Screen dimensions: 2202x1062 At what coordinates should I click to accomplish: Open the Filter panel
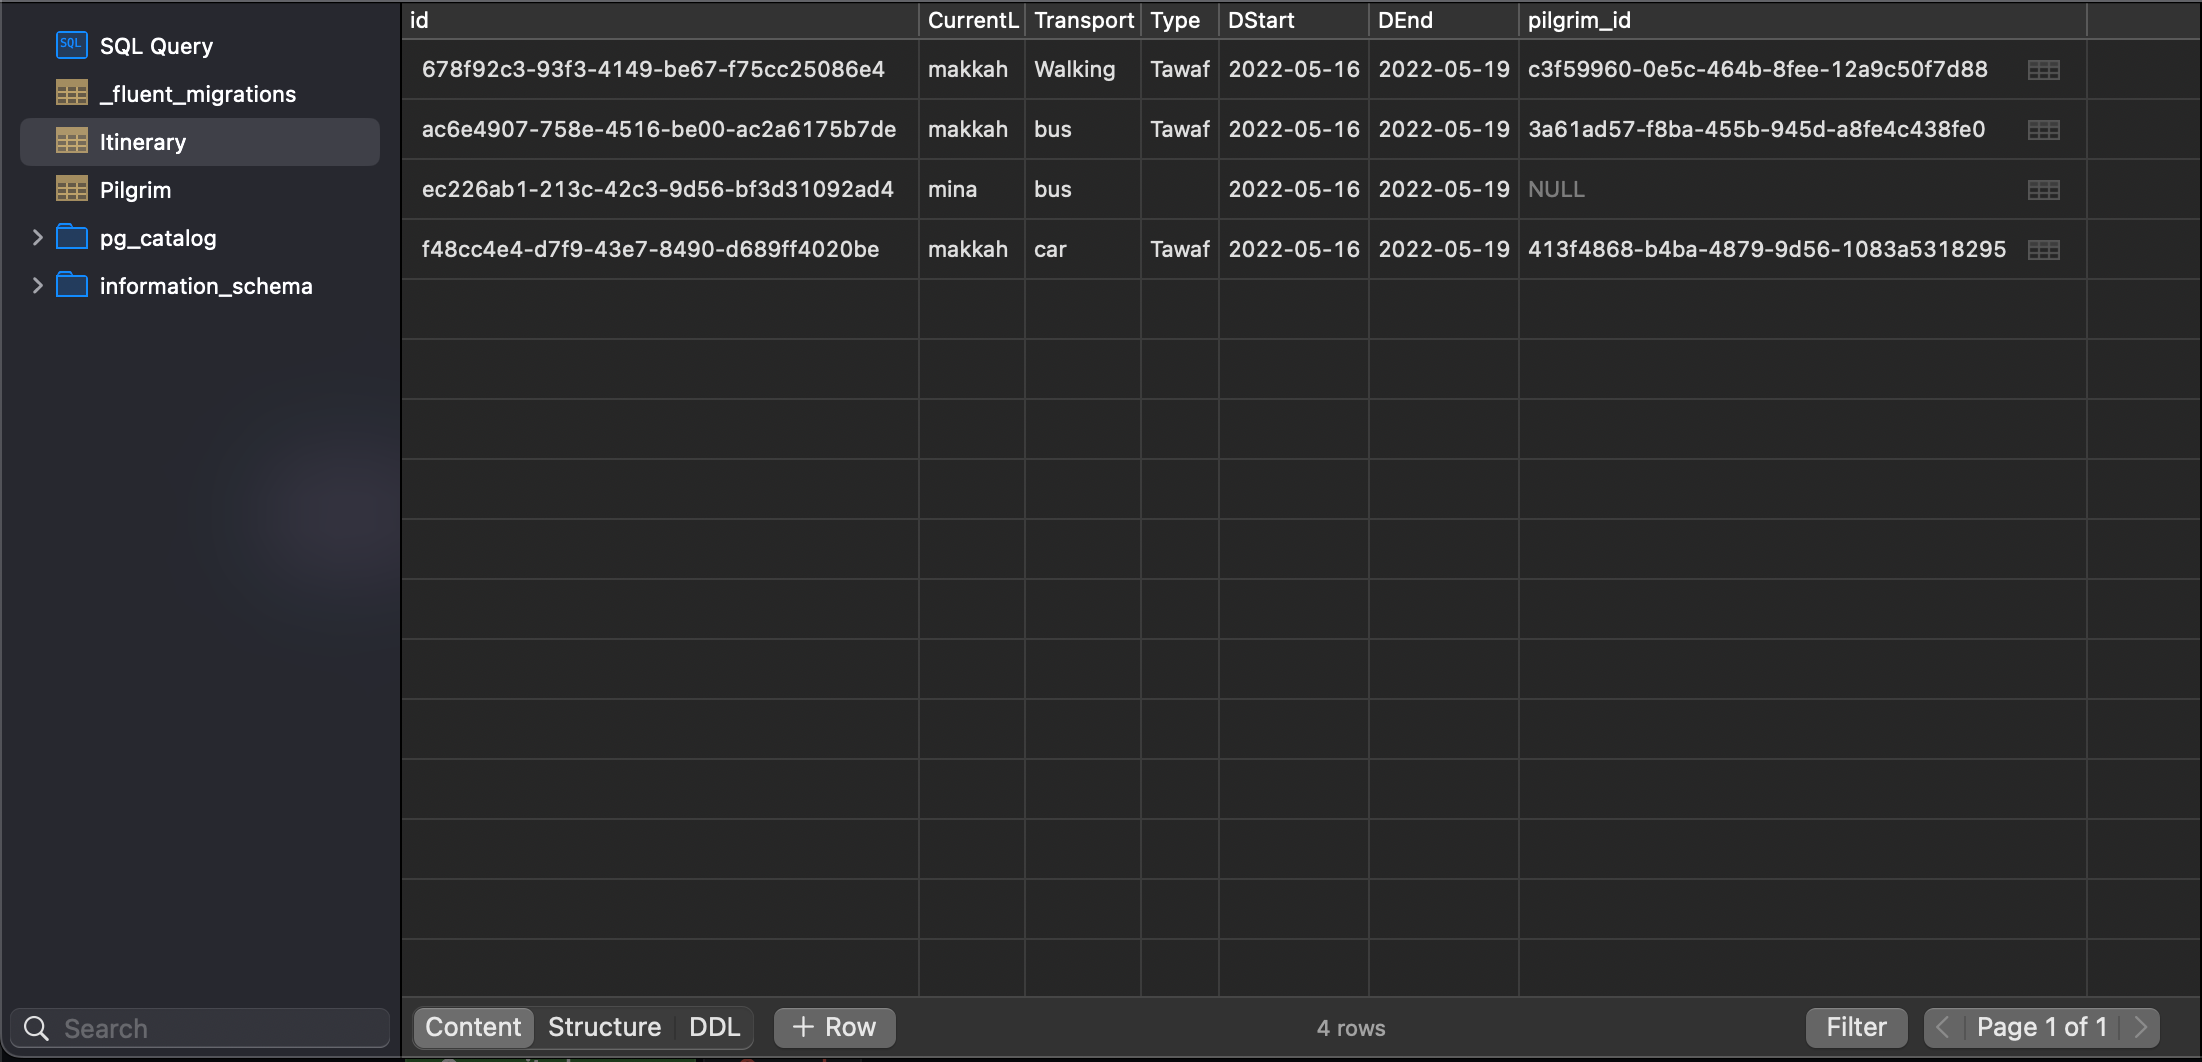point(1856,1027)
